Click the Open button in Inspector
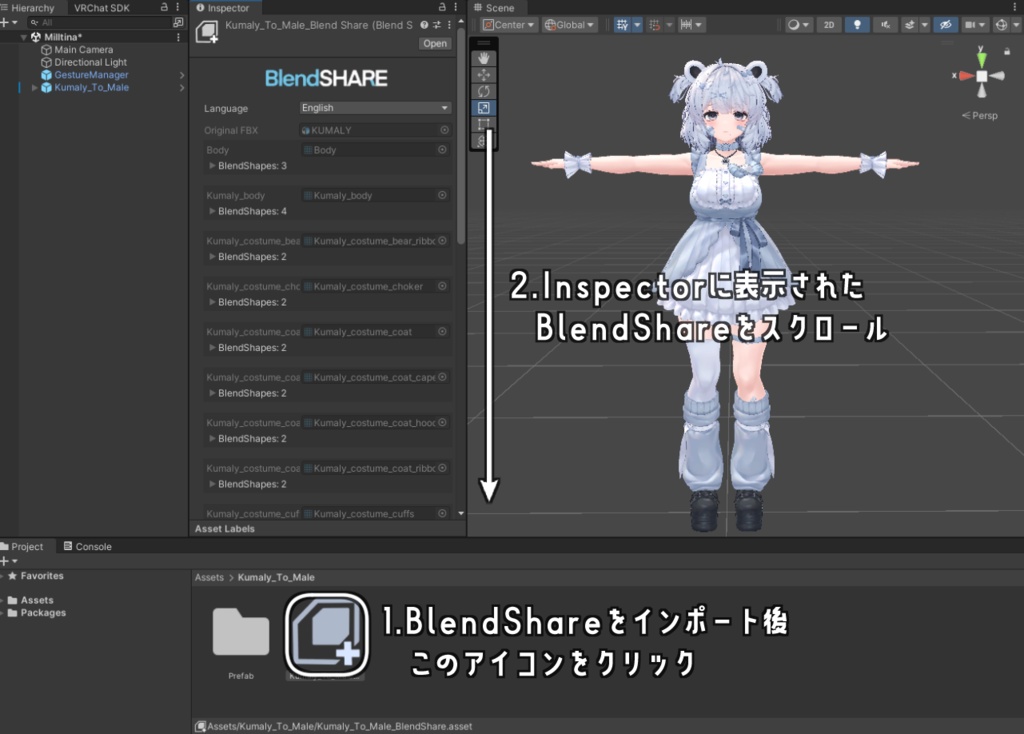1024x734 pixels. (435, 43)
